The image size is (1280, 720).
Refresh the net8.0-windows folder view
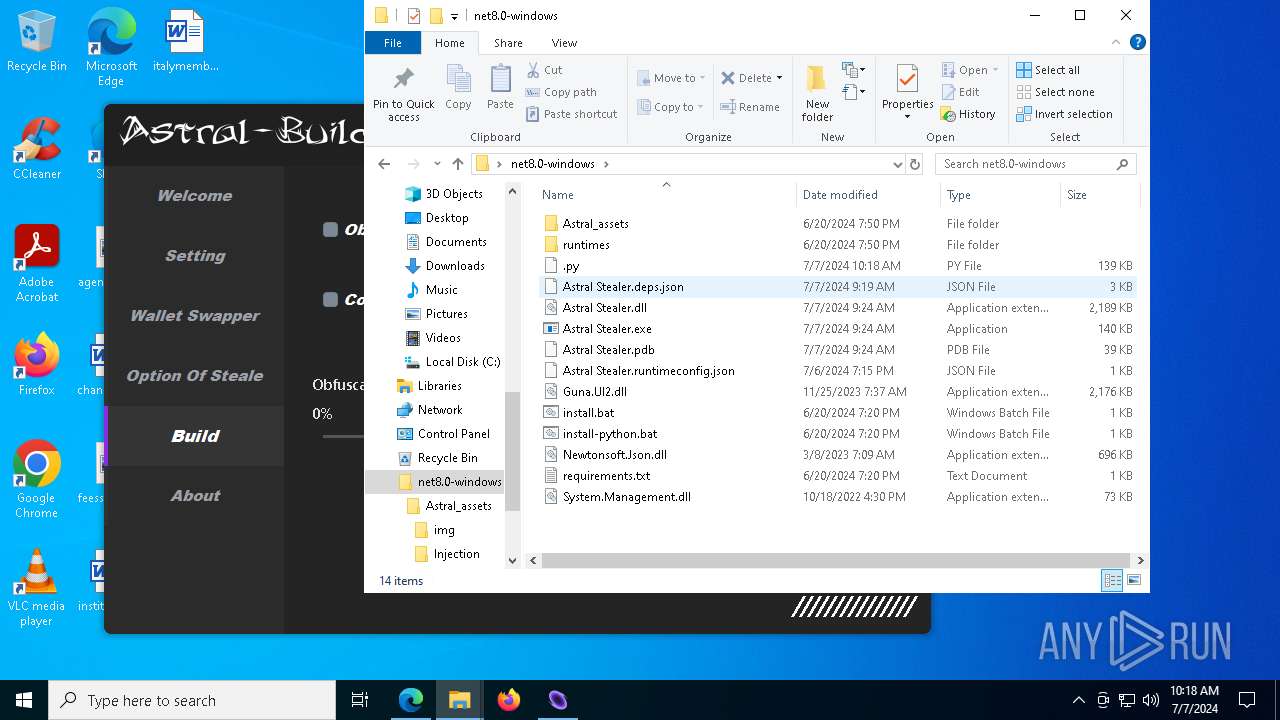point(914,164)
